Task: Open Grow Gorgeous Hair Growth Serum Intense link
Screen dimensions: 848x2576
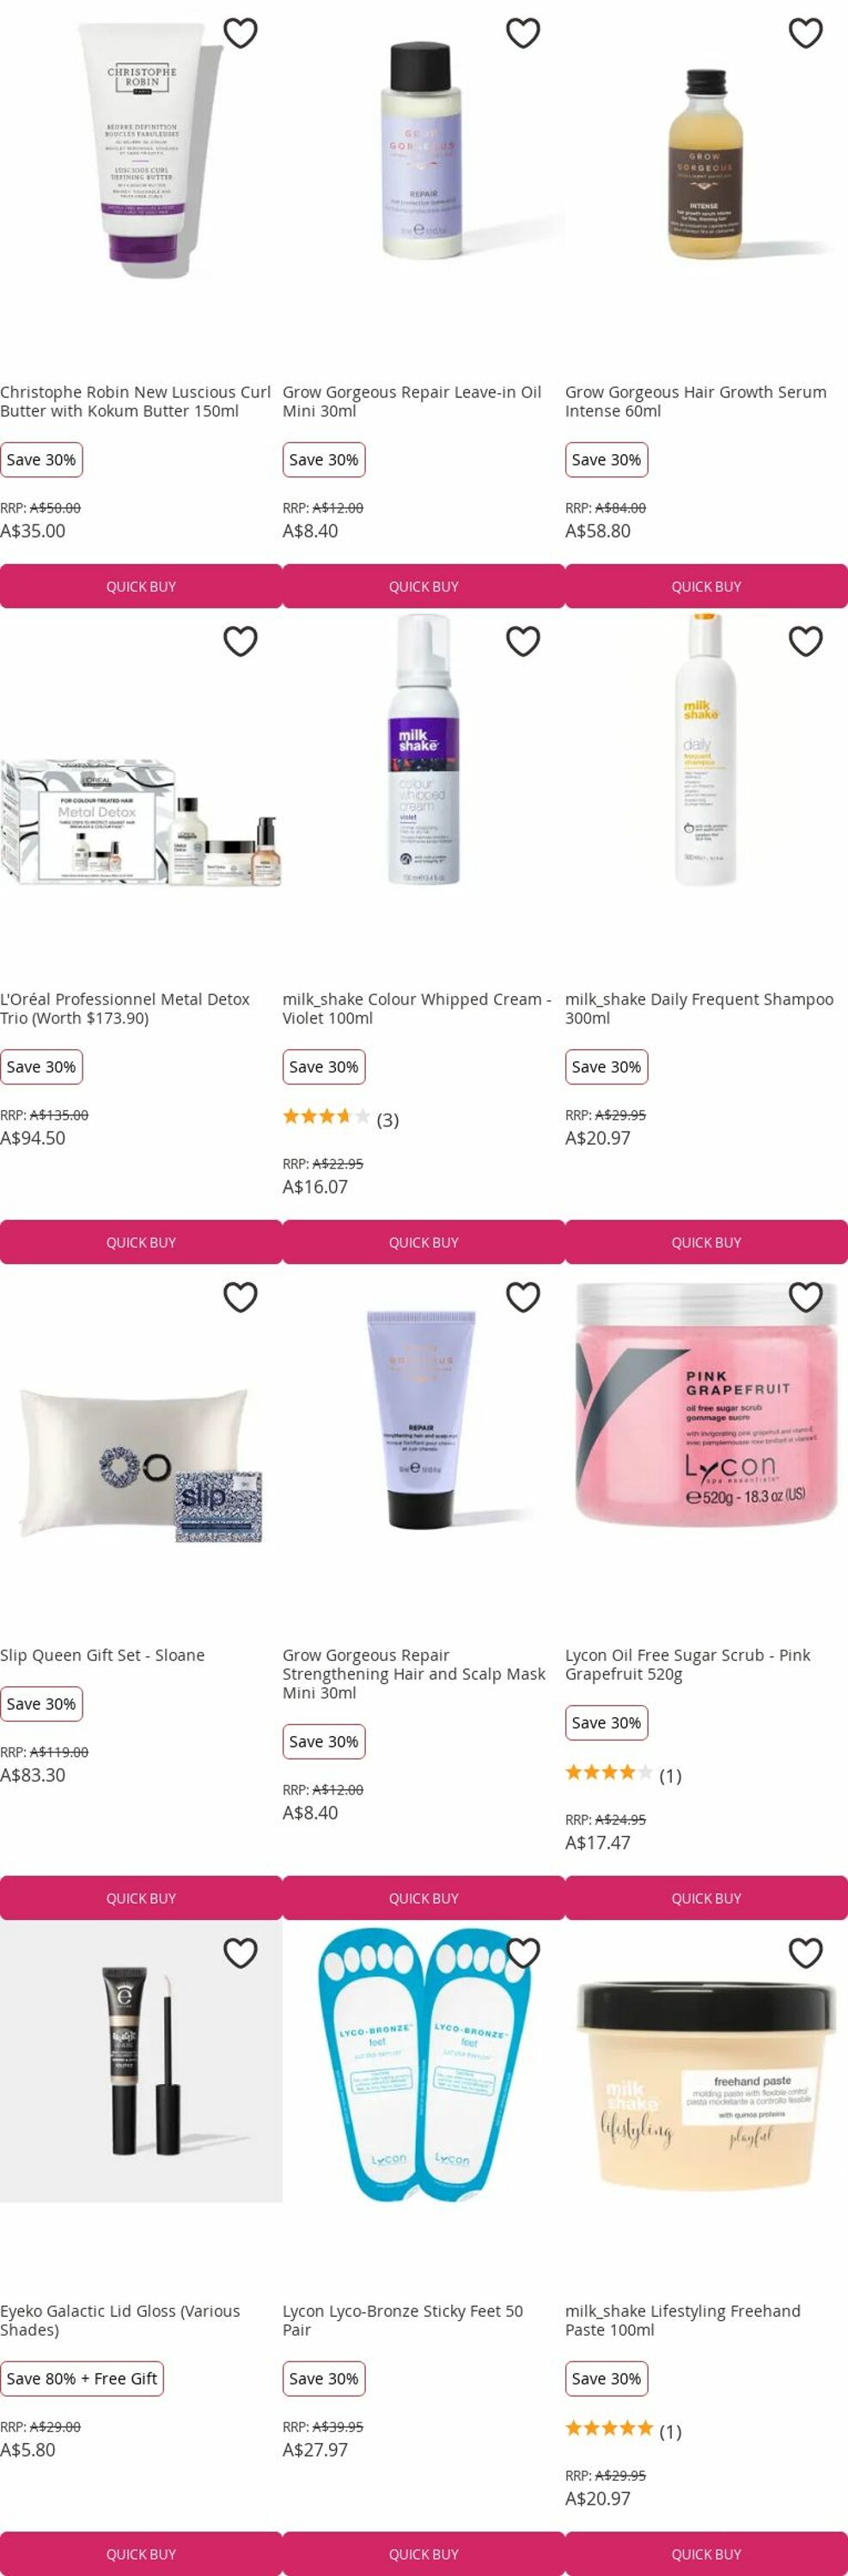Action: [696, 401]
